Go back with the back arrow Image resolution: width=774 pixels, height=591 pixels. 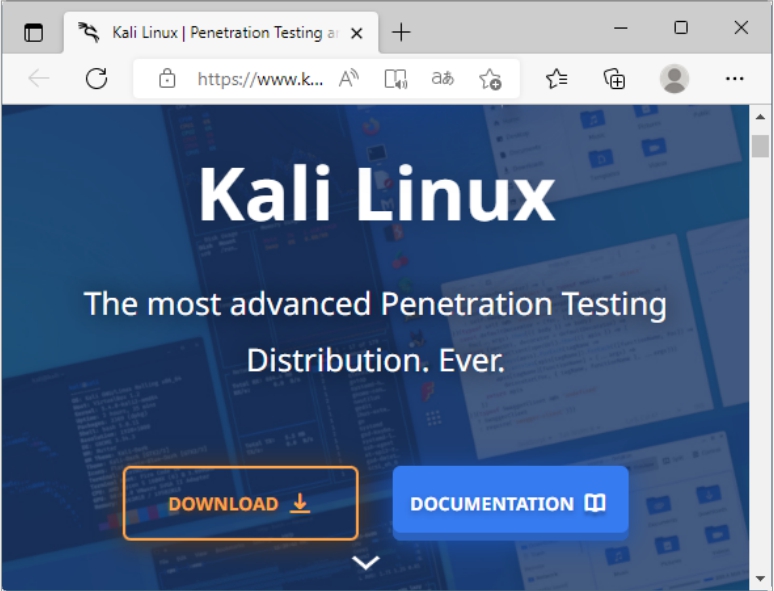click(39, 79)
